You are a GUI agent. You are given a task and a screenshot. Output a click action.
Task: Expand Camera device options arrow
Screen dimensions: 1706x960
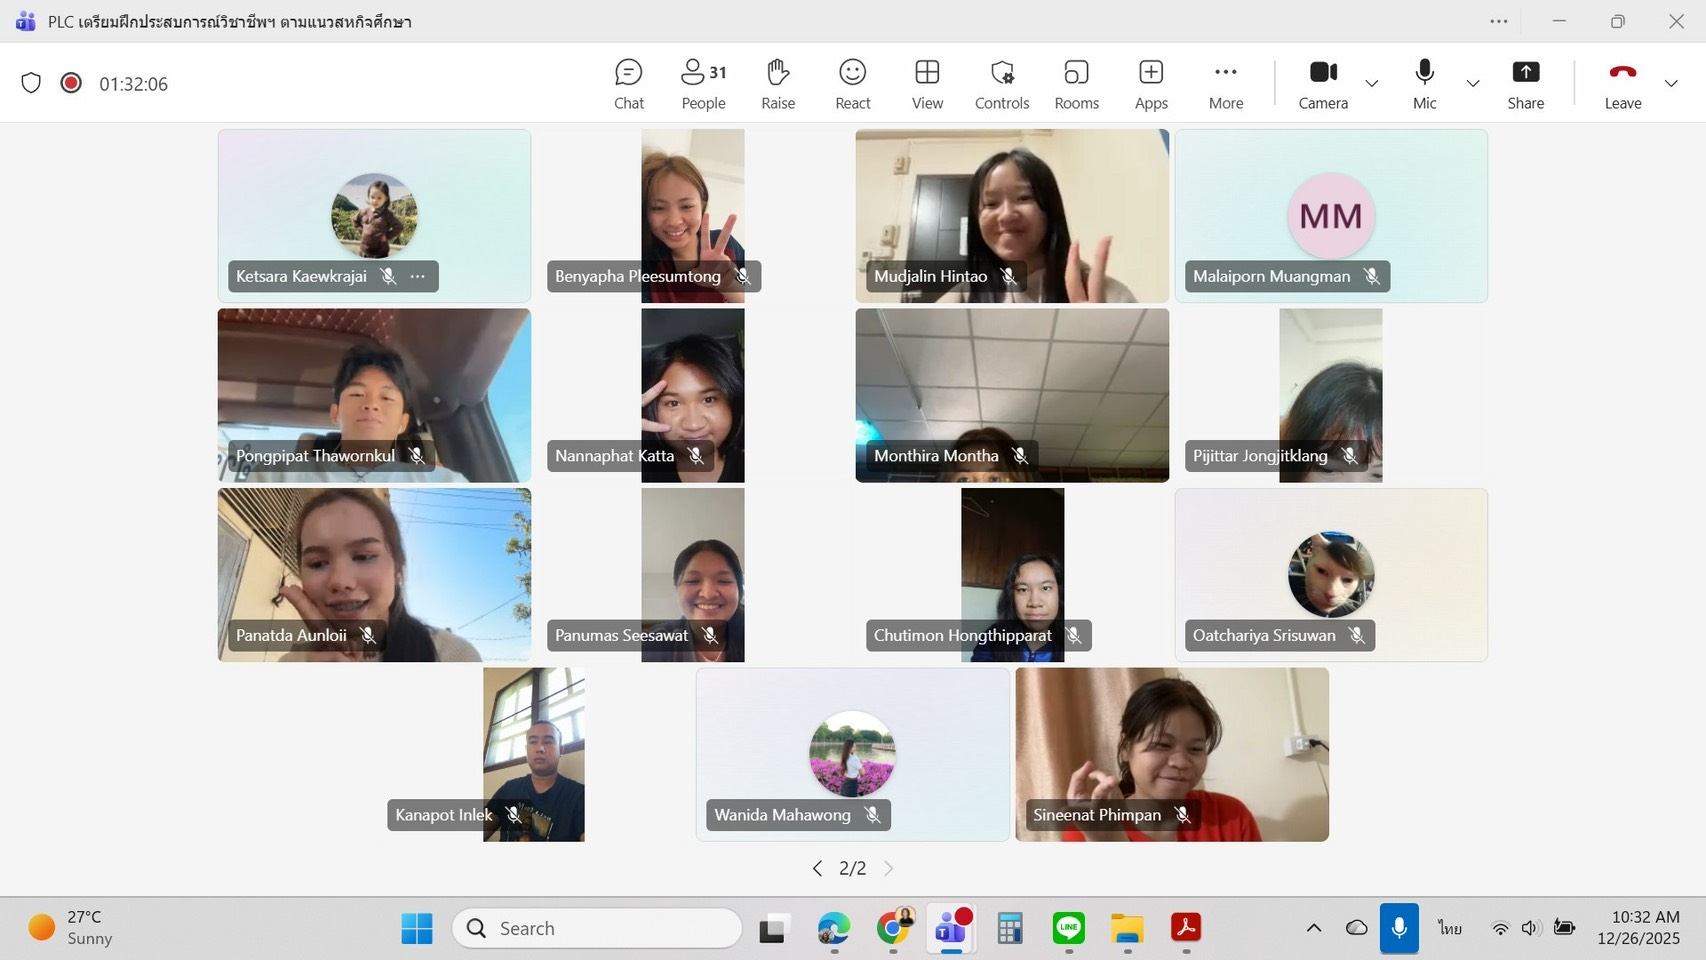pos(1372,84)
